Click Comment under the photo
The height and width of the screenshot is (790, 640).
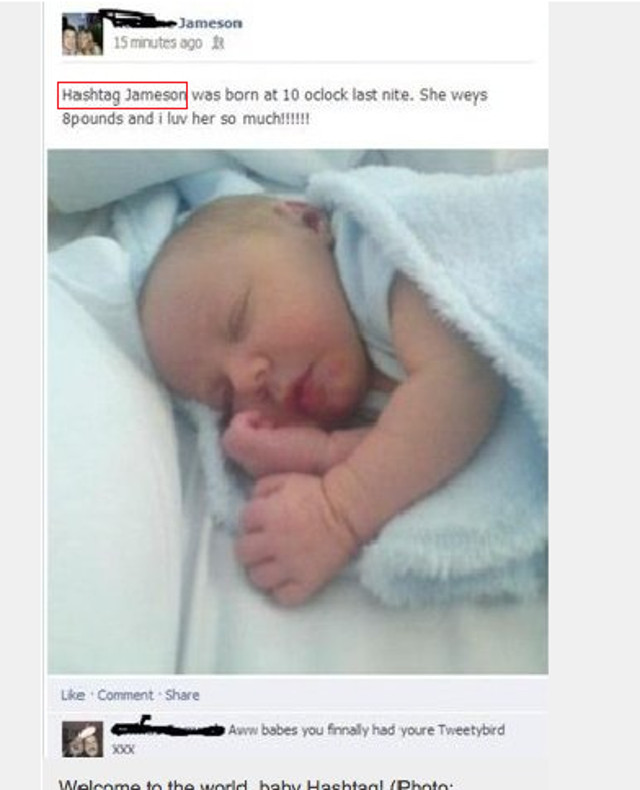pyautogui.click(x=125, y=695)
